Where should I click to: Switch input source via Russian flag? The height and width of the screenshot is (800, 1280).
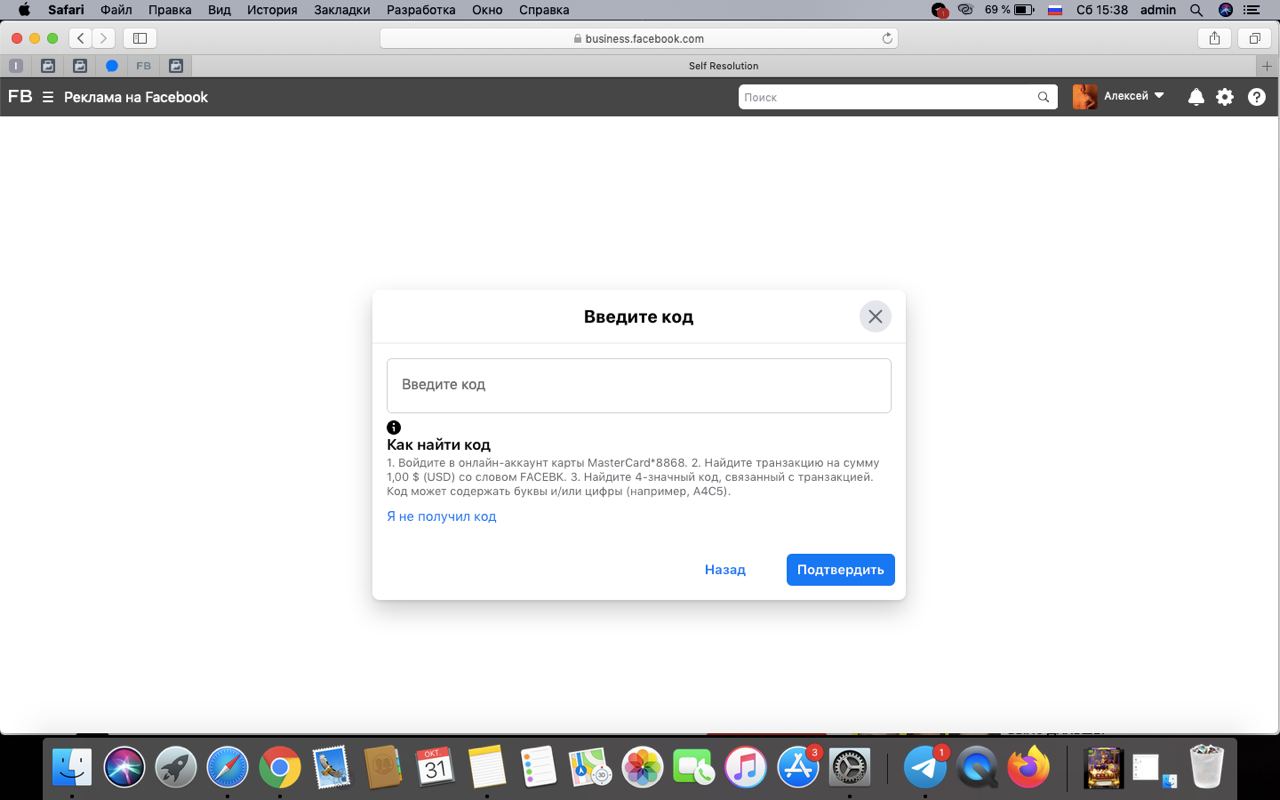tap(1054, 10)
